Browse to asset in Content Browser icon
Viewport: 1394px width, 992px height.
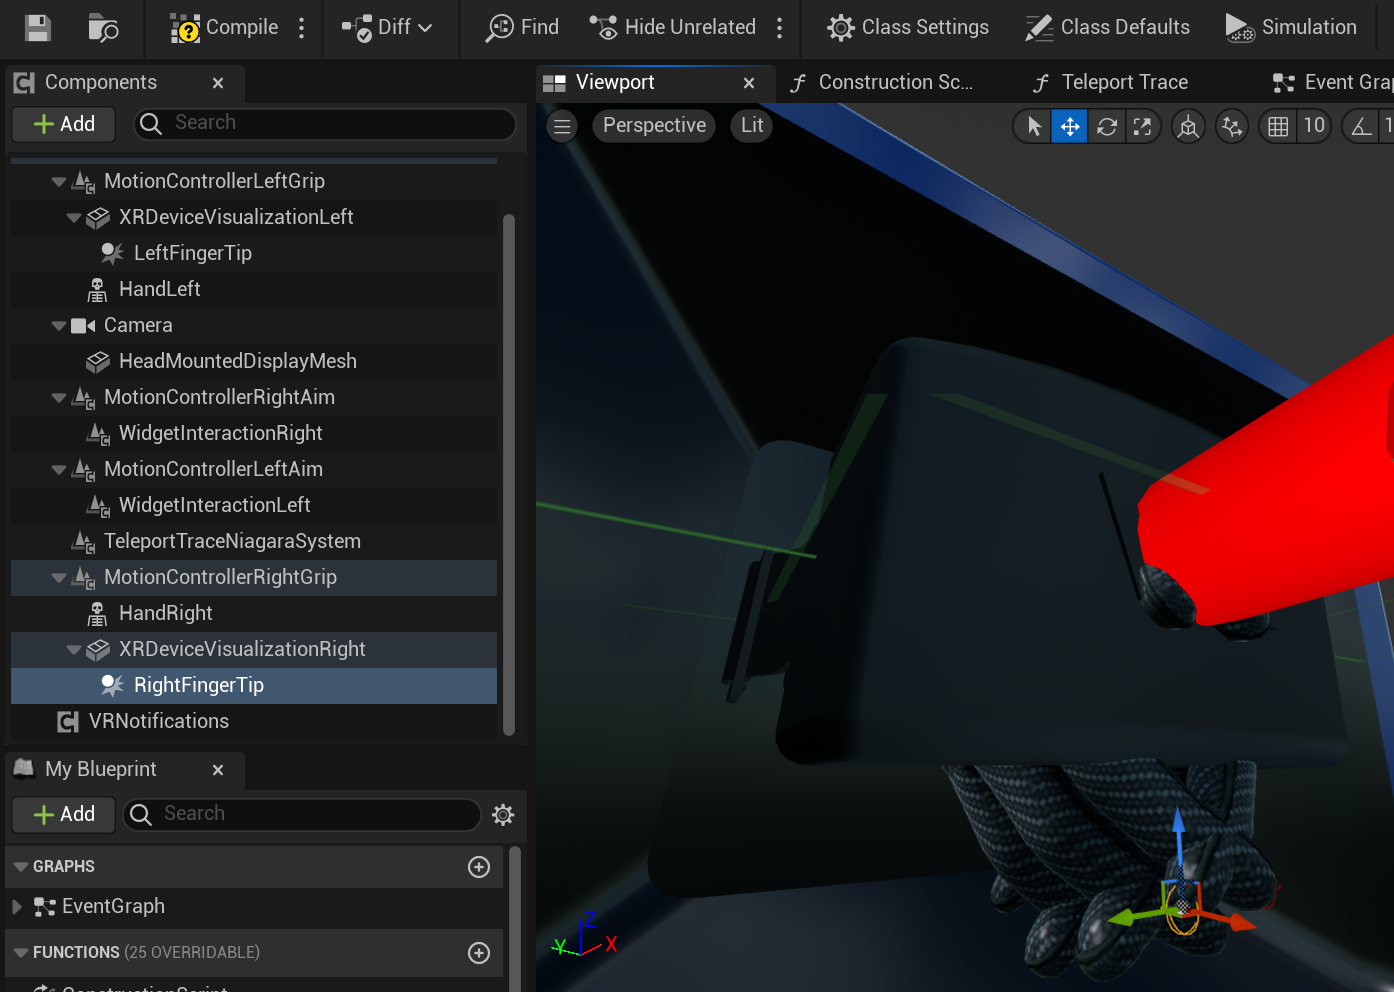(x=103, y=28)
